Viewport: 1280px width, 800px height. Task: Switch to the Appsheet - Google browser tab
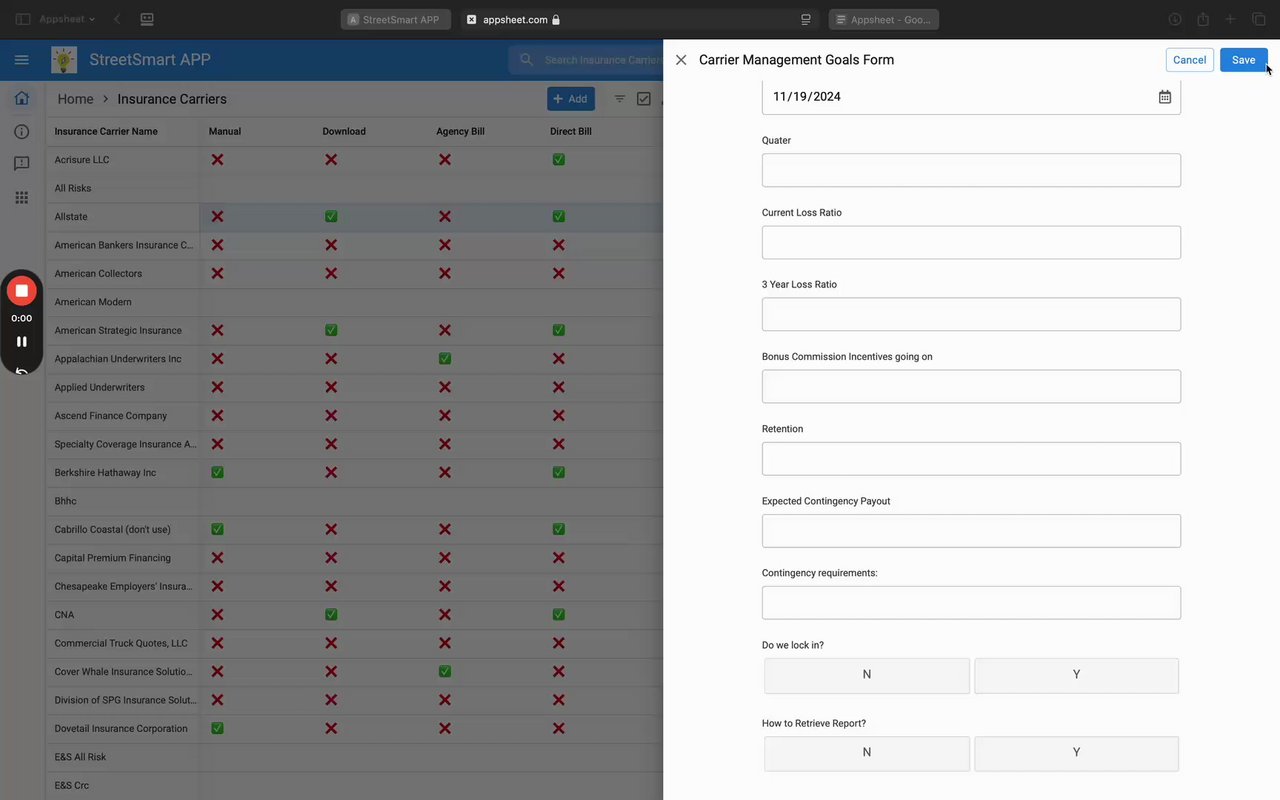click(884, 19)
